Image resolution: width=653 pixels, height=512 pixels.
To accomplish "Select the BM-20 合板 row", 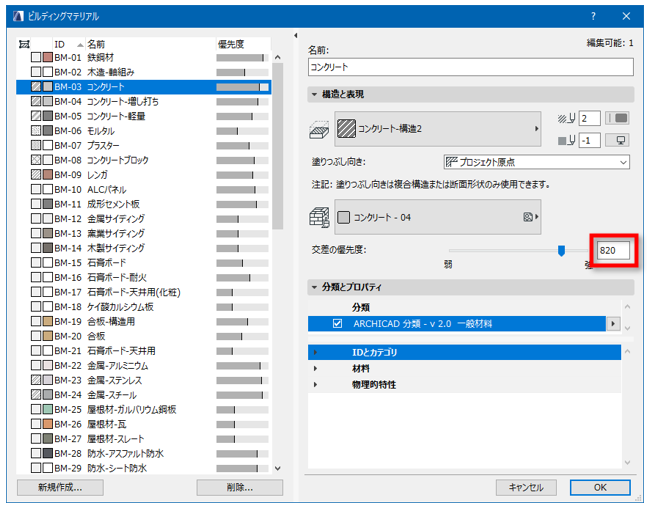I will pyautogui.click(x=144, y=336).
